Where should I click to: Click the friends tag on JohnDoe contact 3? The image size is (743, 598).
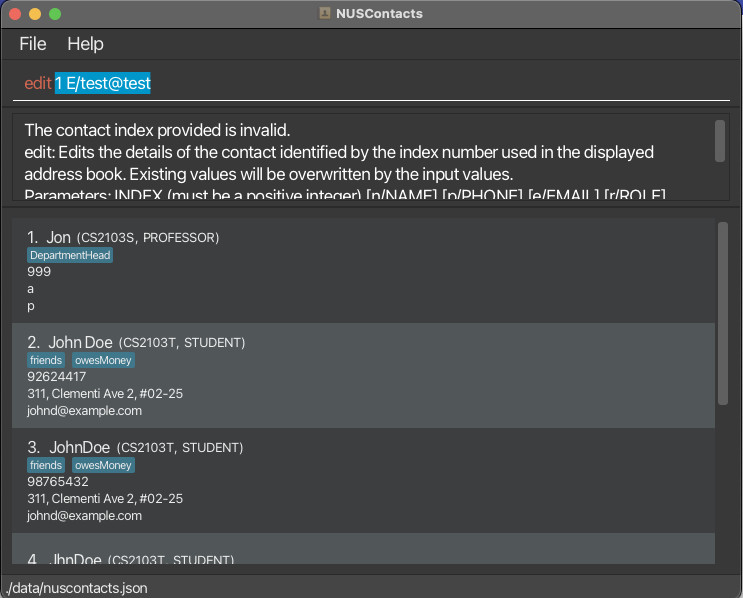point(46,465)
